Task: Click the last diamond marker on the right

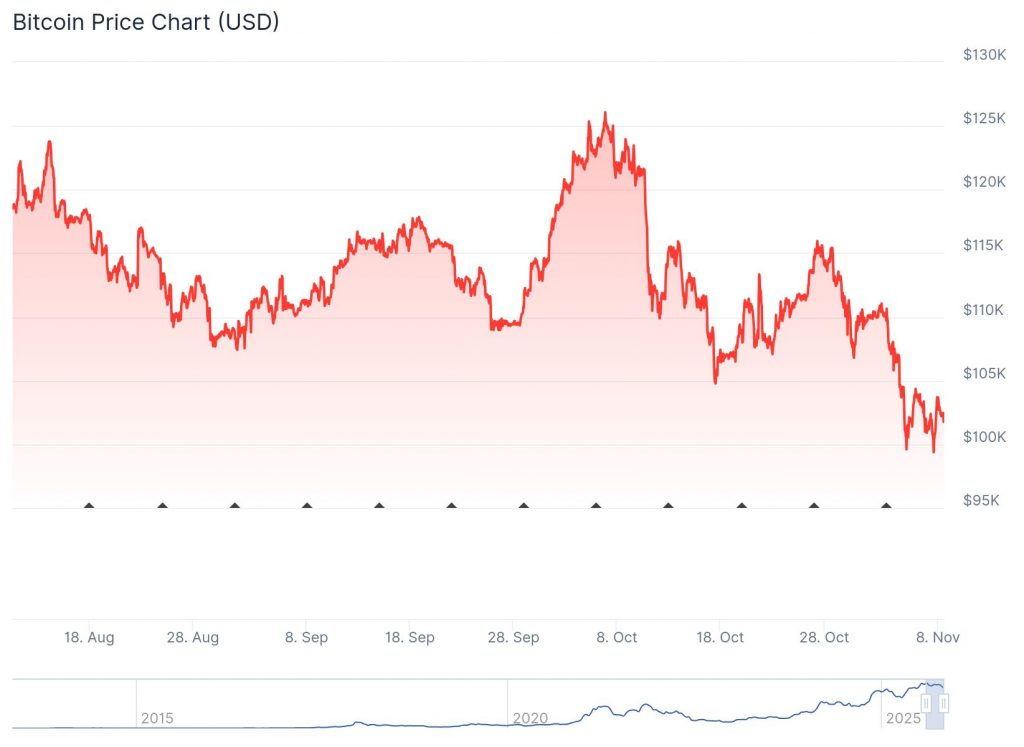Action: 886,505
